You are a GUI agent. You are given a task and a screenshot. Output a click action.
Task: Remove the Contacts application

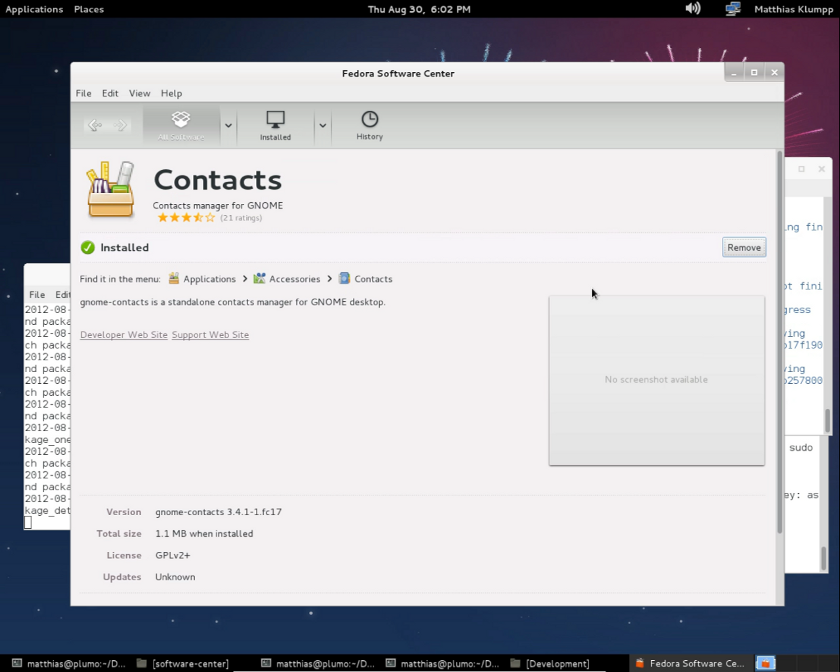744,248
